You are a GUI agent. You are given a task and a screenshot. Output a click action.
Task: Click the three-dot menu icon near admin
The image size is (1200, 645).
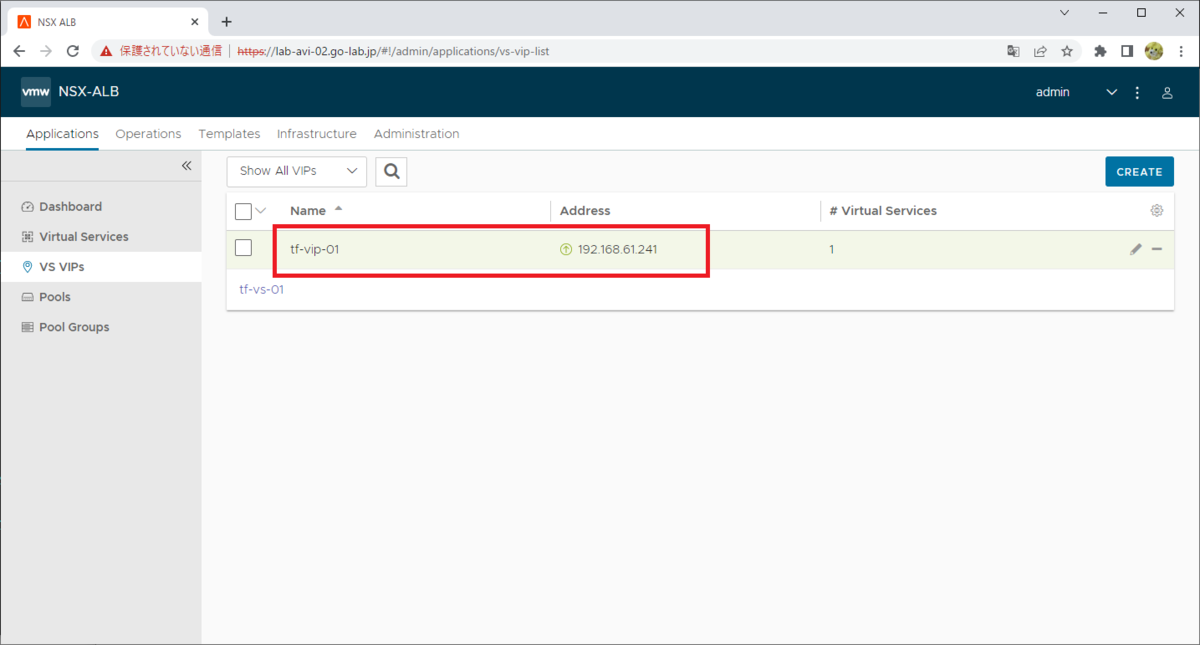point(1136,92)
